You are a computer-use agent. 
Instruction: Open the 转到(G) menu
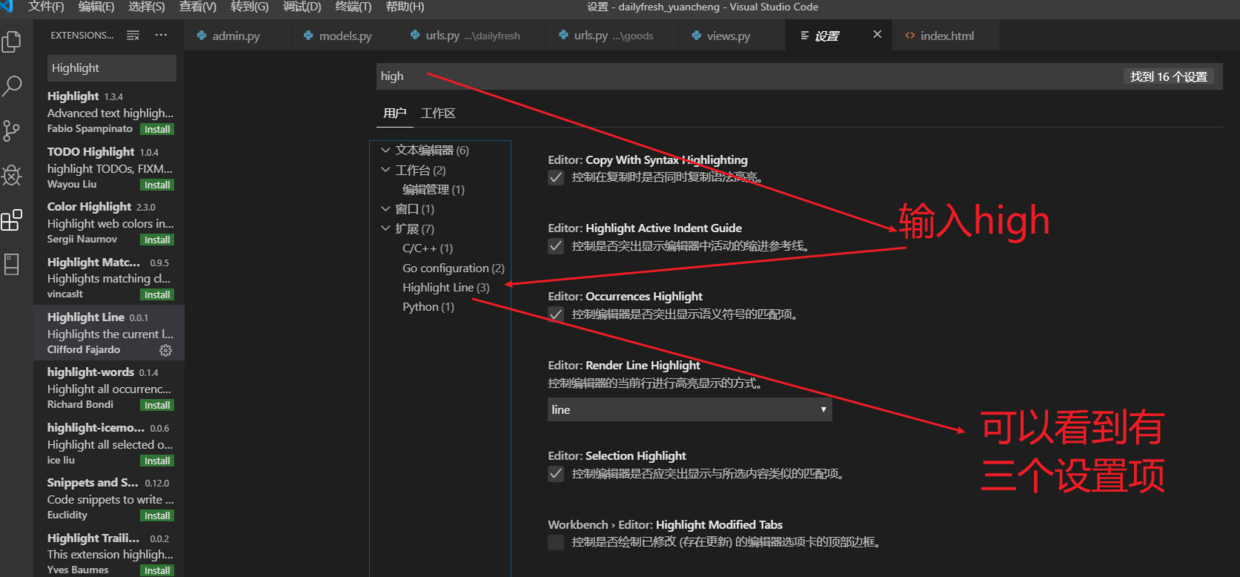pyautogui.click(x=249, y=7)
